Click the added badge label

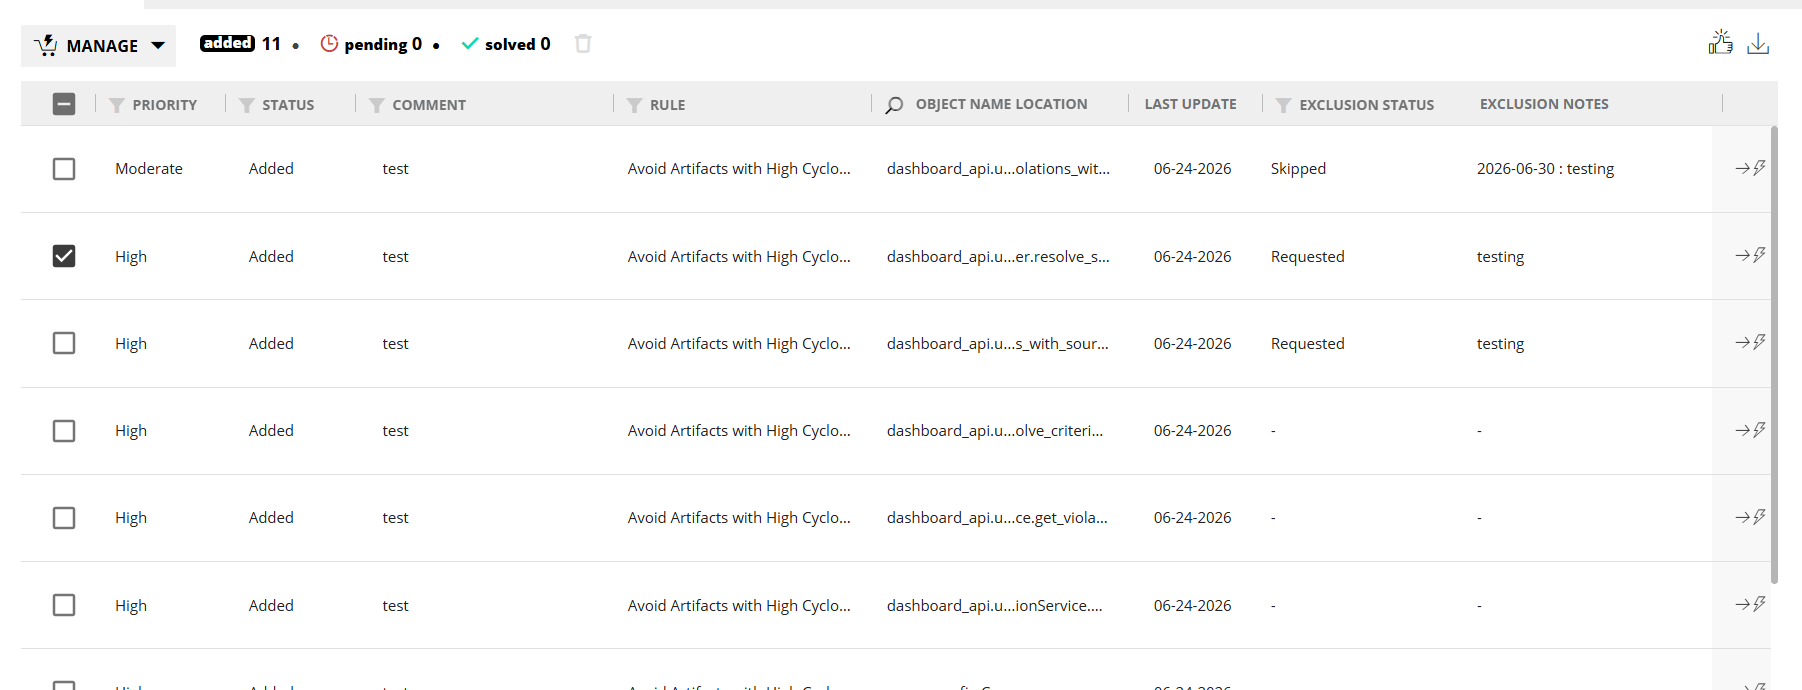click(x=228, y=43)
